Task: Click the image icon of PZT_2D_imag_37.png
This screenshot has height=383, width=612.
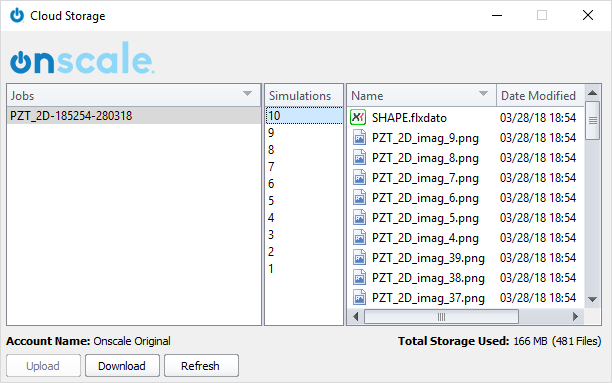Action: coord(359,297)
